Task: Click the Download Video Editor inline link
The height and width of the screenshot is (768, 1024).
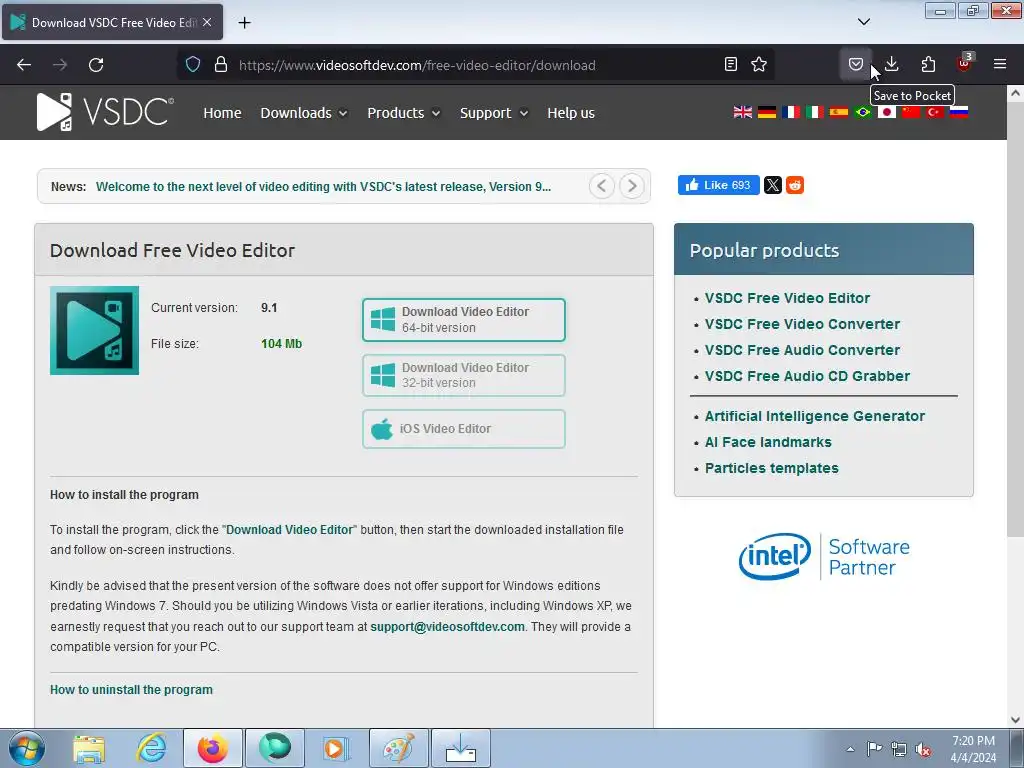Action: point(289,530)
